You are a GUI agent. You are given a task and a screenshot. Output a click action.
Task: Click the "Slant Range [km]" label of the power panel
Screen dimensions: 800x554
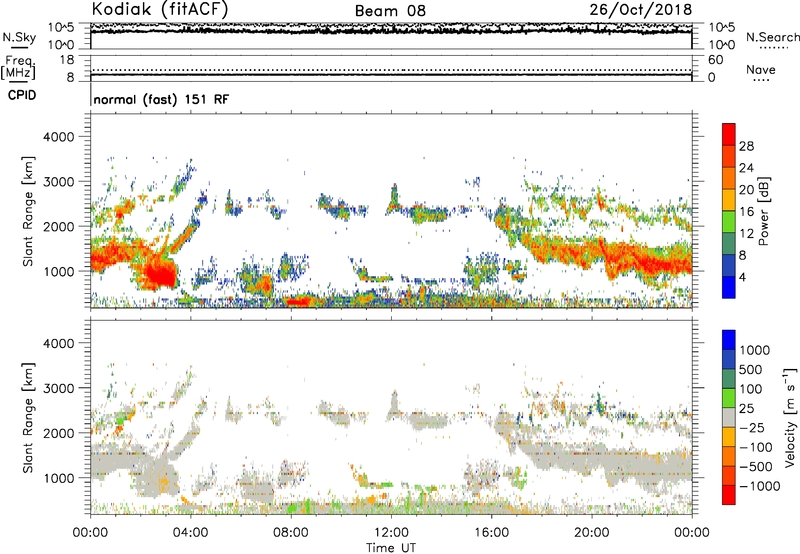(28, 211)
